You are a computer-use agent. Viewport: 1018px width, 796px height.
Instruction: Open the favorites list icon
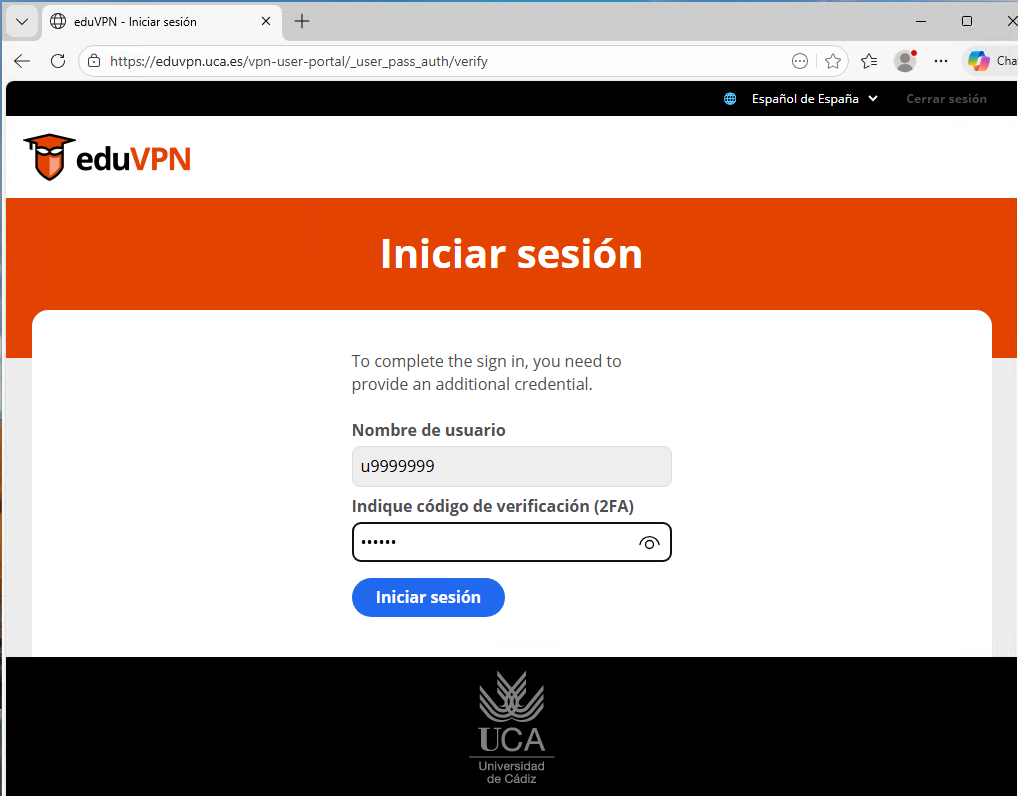click(869, 61)
